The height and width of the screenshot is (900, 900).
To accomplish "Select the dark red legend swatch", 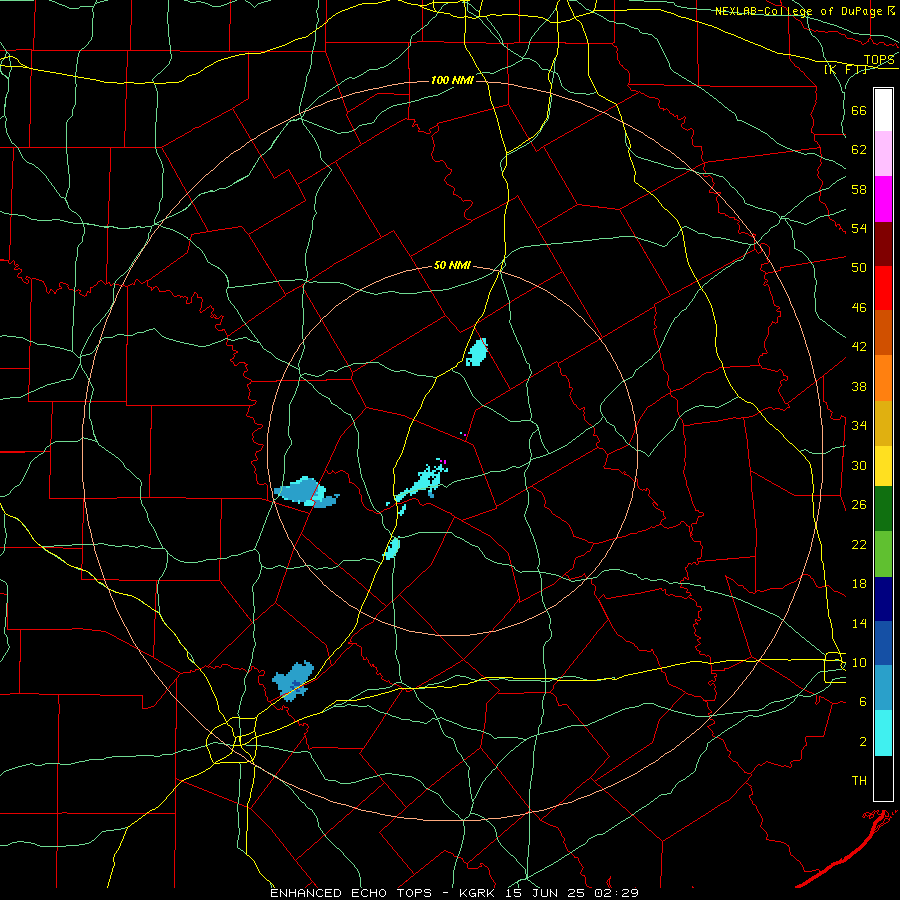I will (x=883, y=243).
